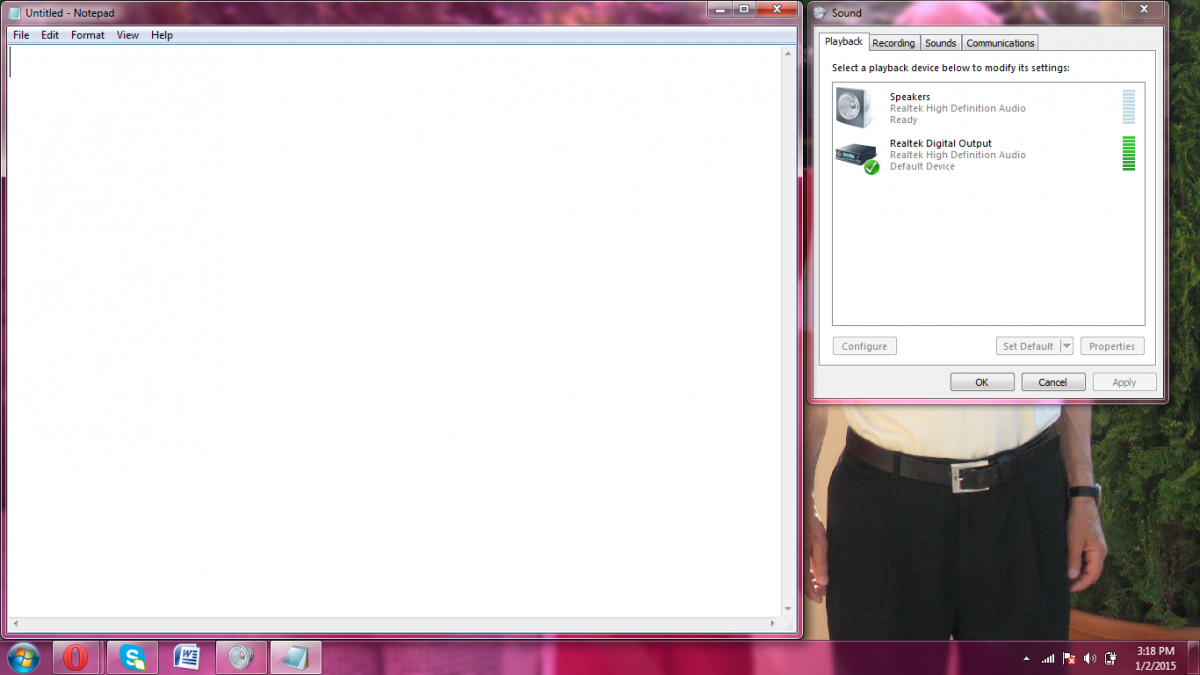Open the Help menu in Notepad
The width and height of the screenshot is (1200, 675).
[162, 35]
